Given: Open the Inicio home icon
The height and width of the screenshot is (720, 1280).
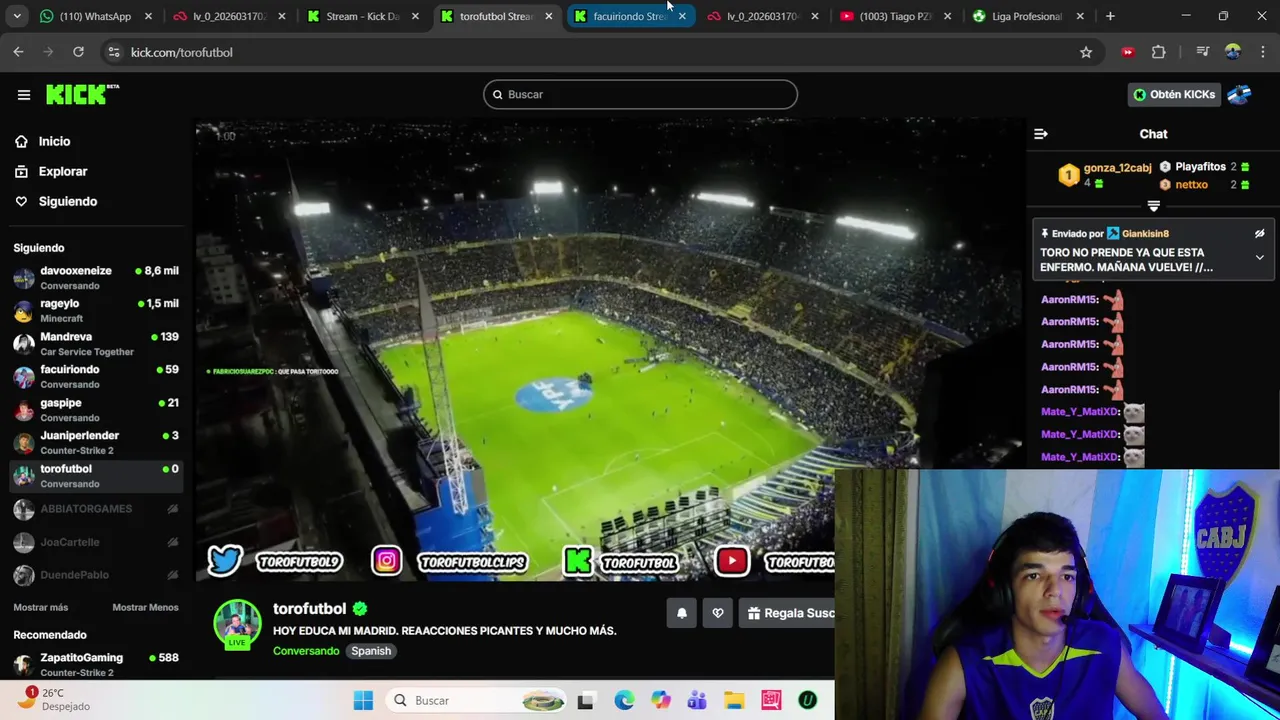Looking at the screenshot, I should coord(21,141).
